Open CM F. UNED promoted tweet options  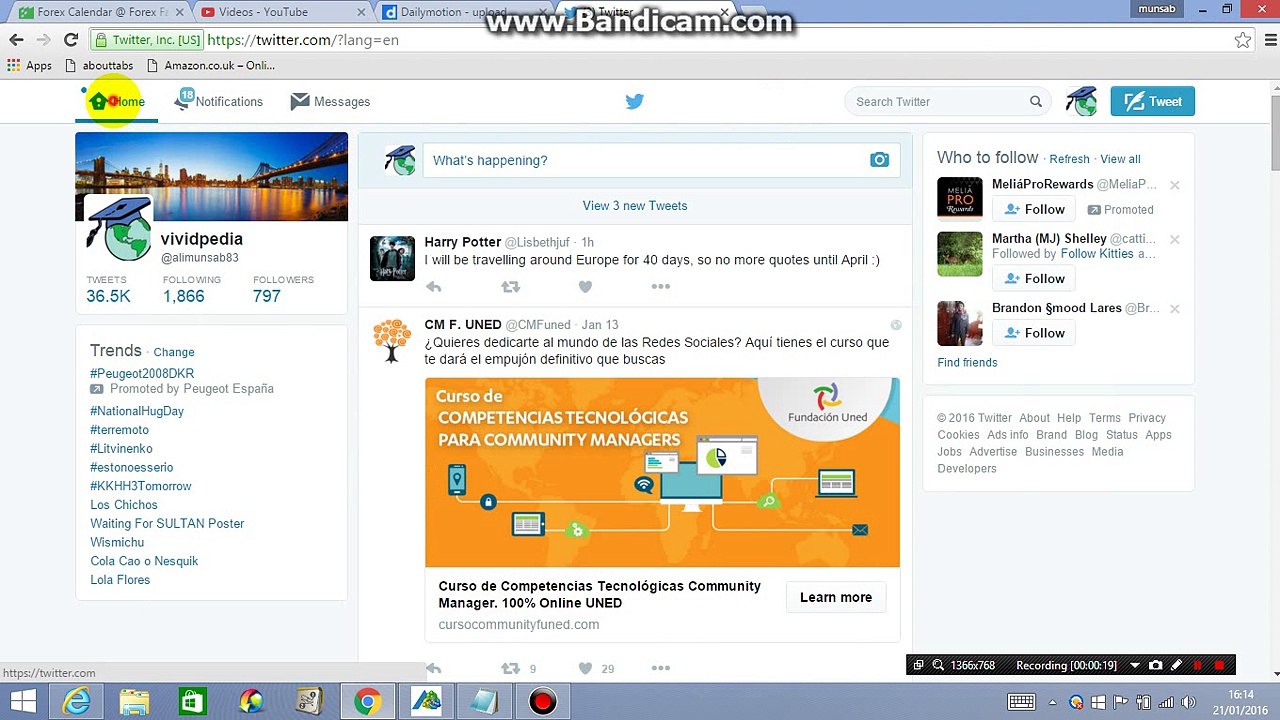tap(896, 325)
